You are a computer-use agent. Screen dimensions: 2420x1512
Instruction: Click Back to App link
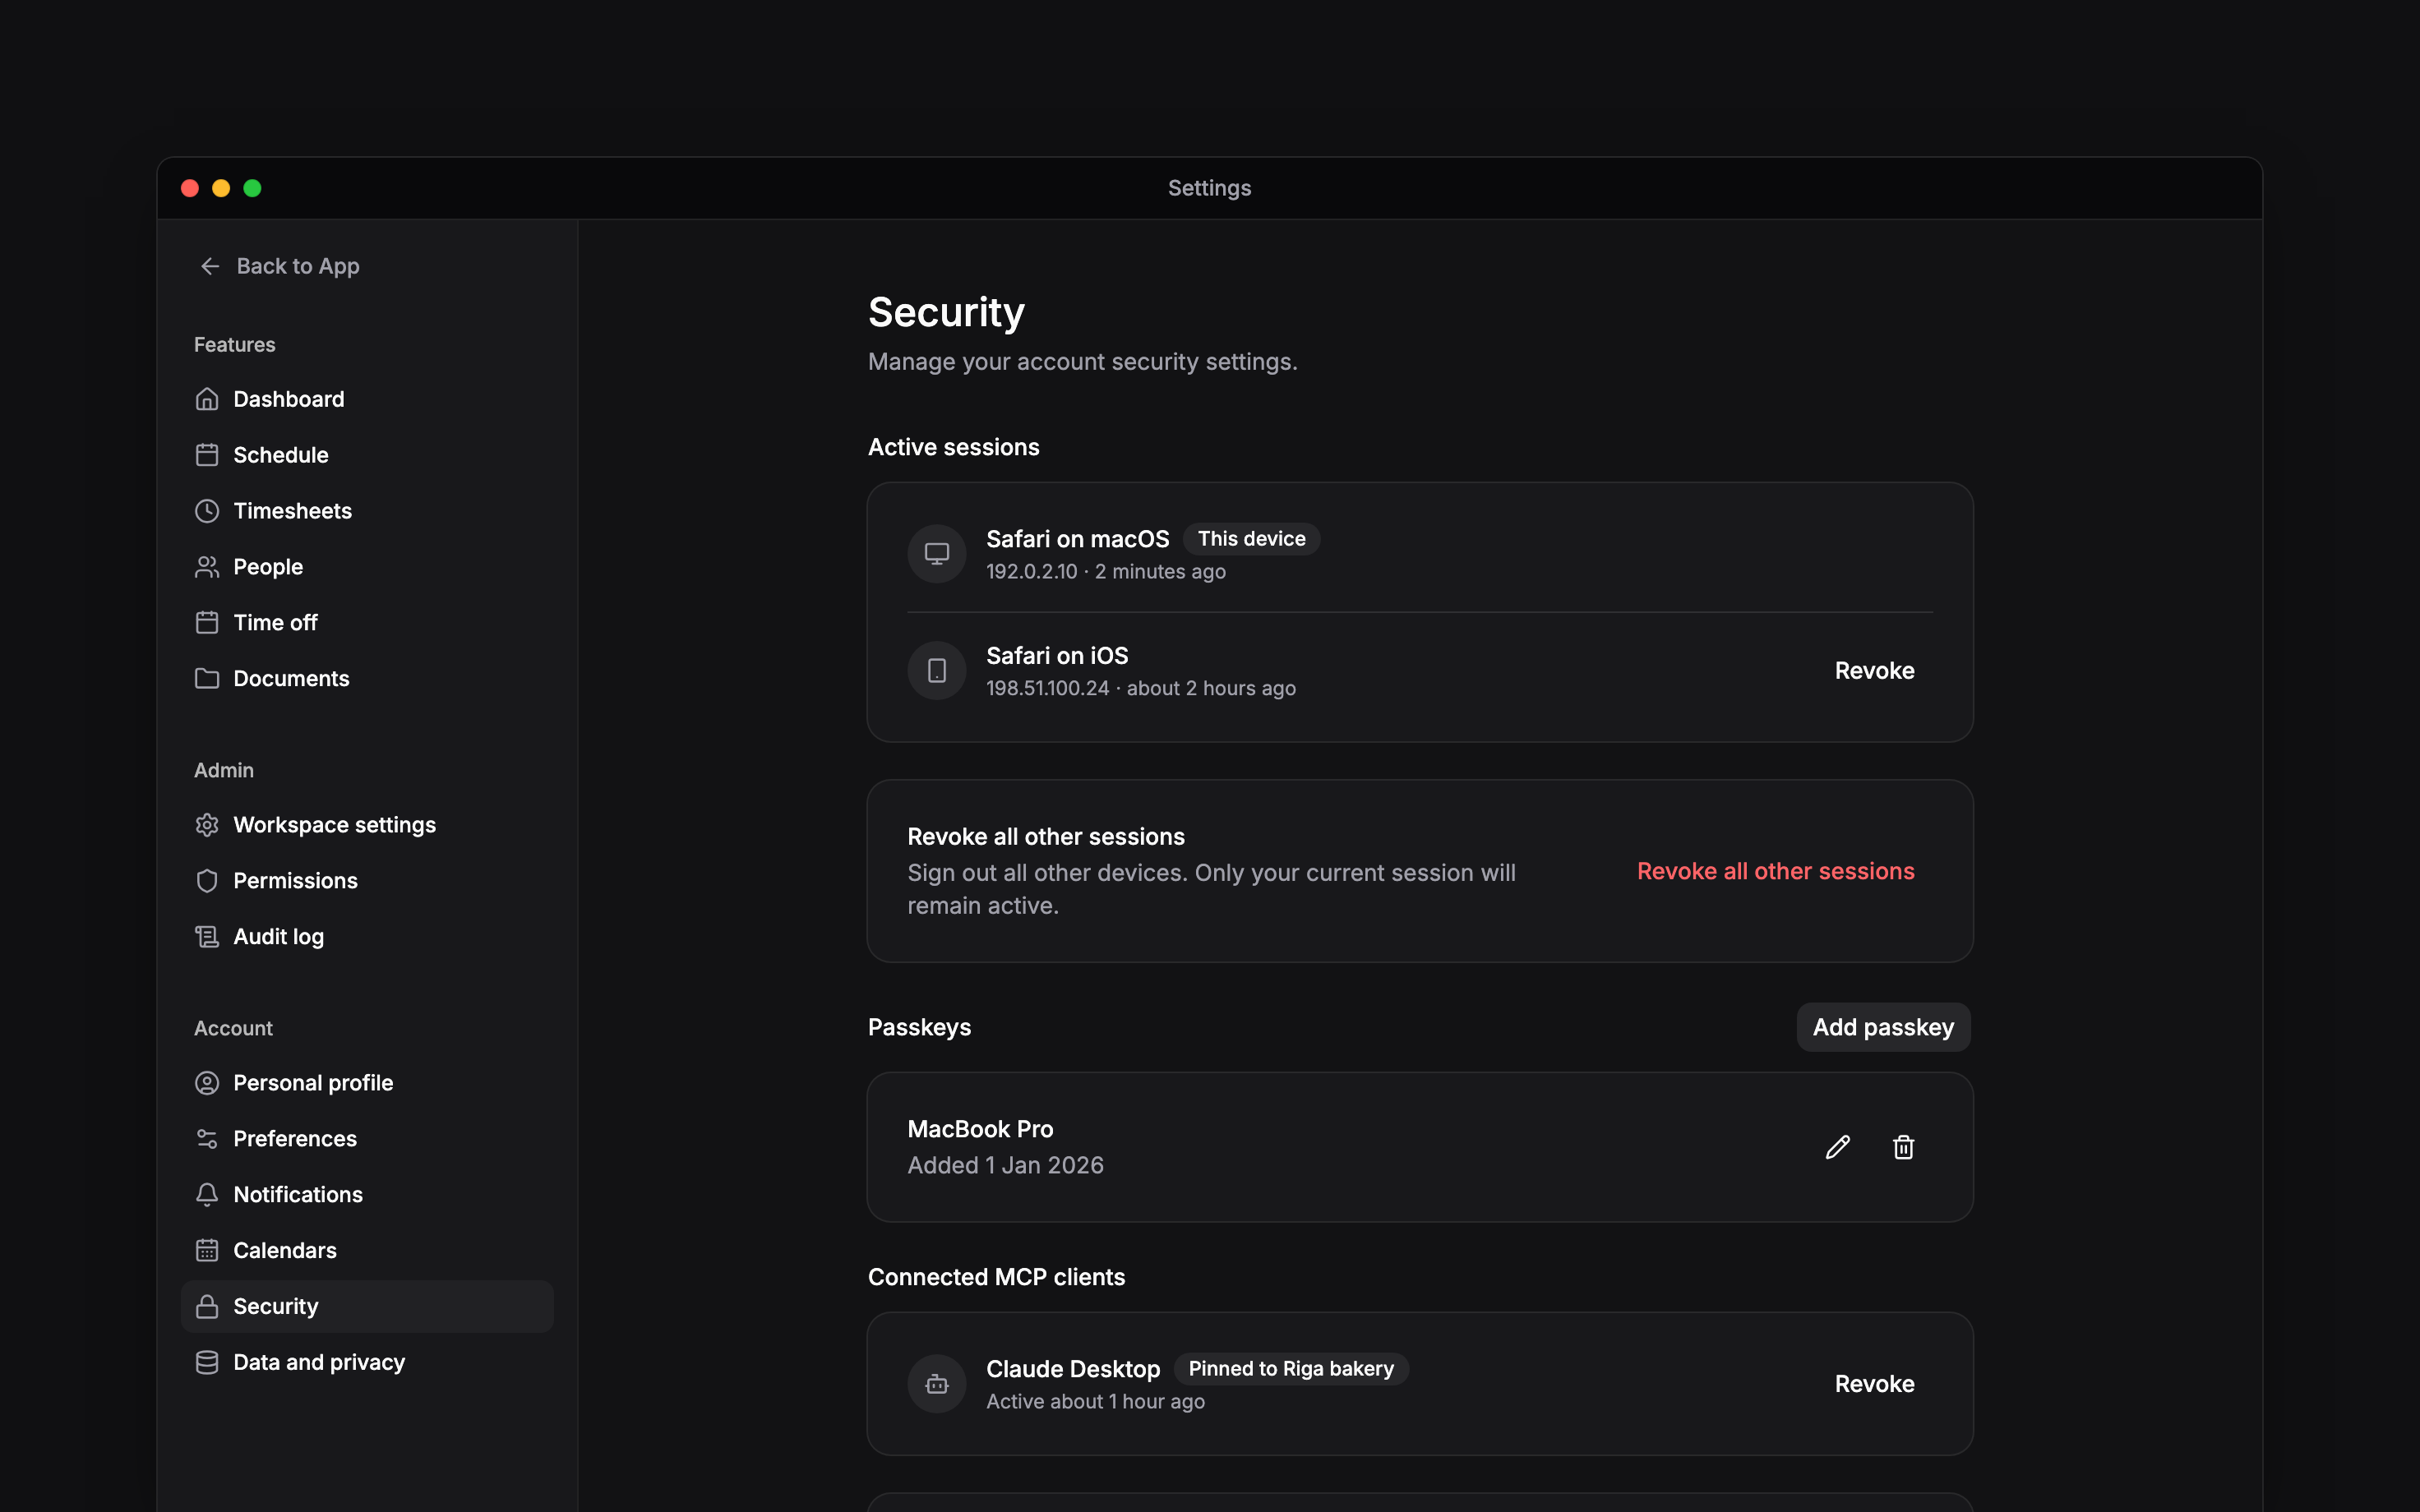[x=279, y=266]
